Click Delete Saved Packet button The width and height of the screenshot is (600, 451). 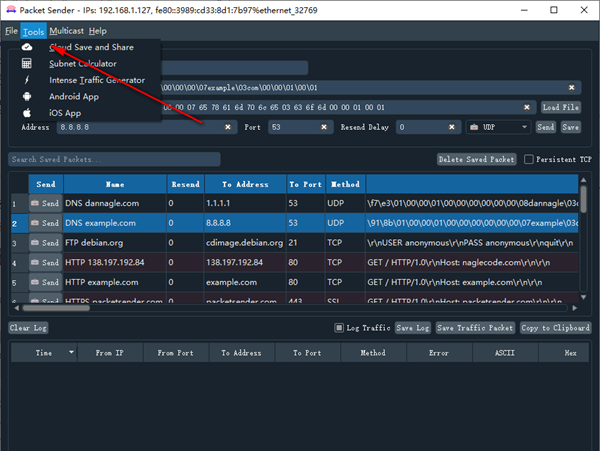click(476, 160)
